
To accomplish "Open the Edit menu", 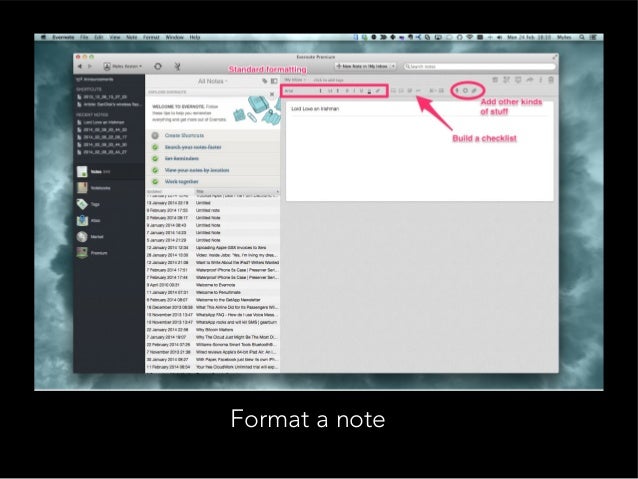I will [x=98, y=37].
